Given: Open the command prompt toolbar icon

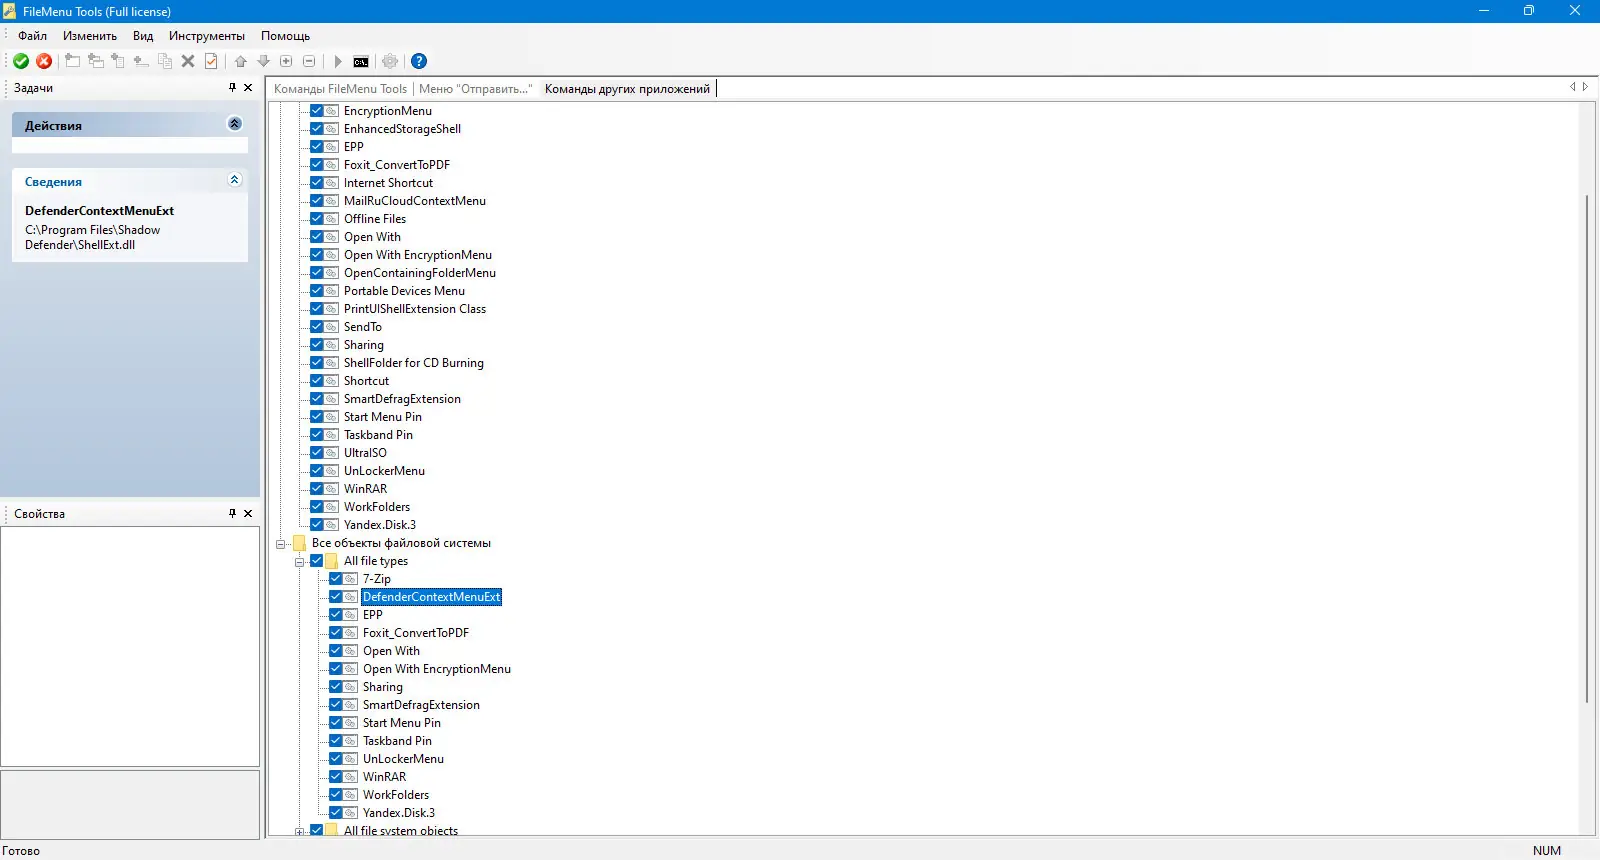Looking at the screenshot, I should pyautogui.click(x=361, y=62).
